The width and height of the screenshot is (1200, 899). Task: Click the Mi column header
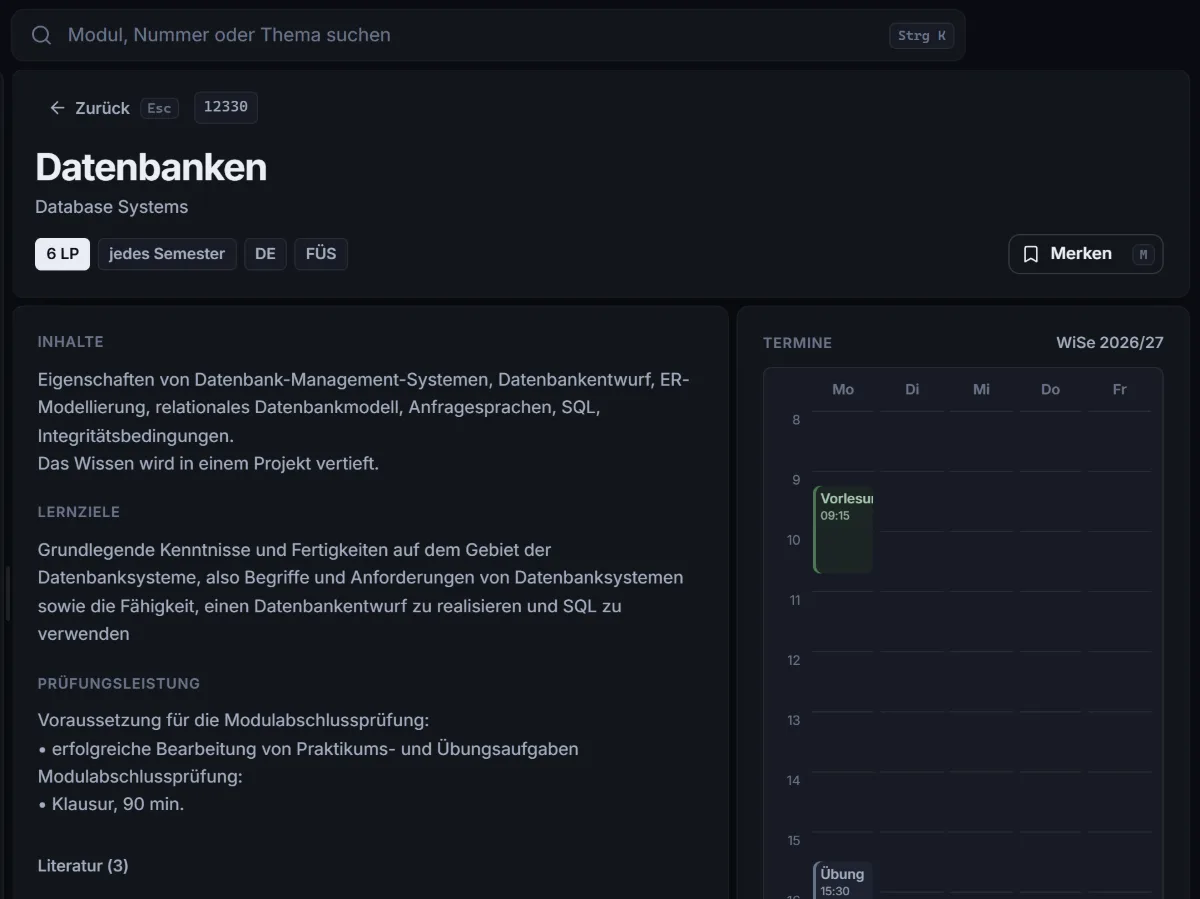pyautogui.click(x=981, y=389)
